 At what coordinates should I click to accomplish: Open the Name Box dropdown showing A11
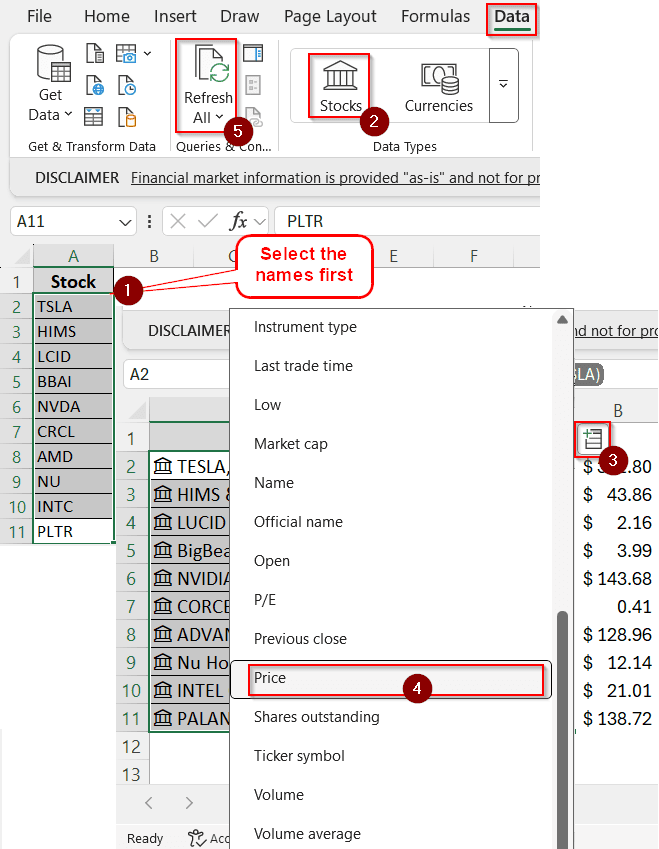tap(125, 222)
